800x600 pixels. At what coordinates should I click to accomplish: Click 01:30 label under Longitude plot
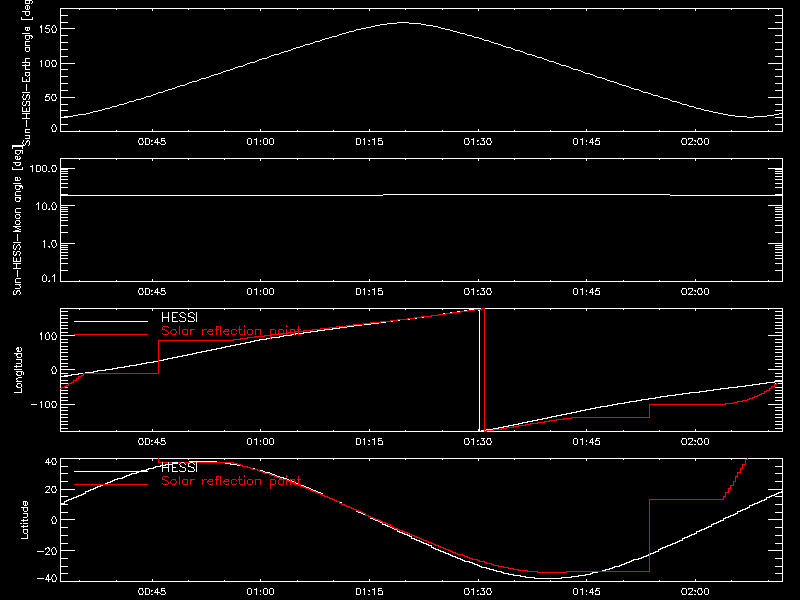[478, 442]
